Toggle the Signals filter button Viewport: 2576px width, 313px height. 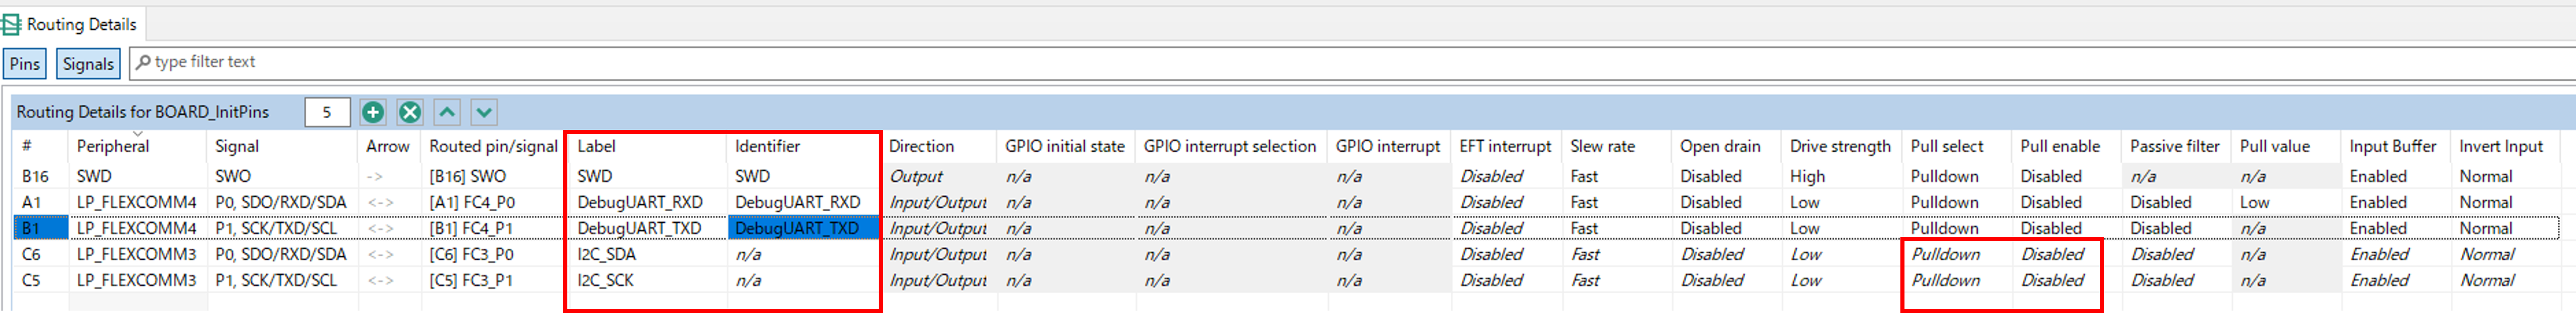[x=88, y=64]
